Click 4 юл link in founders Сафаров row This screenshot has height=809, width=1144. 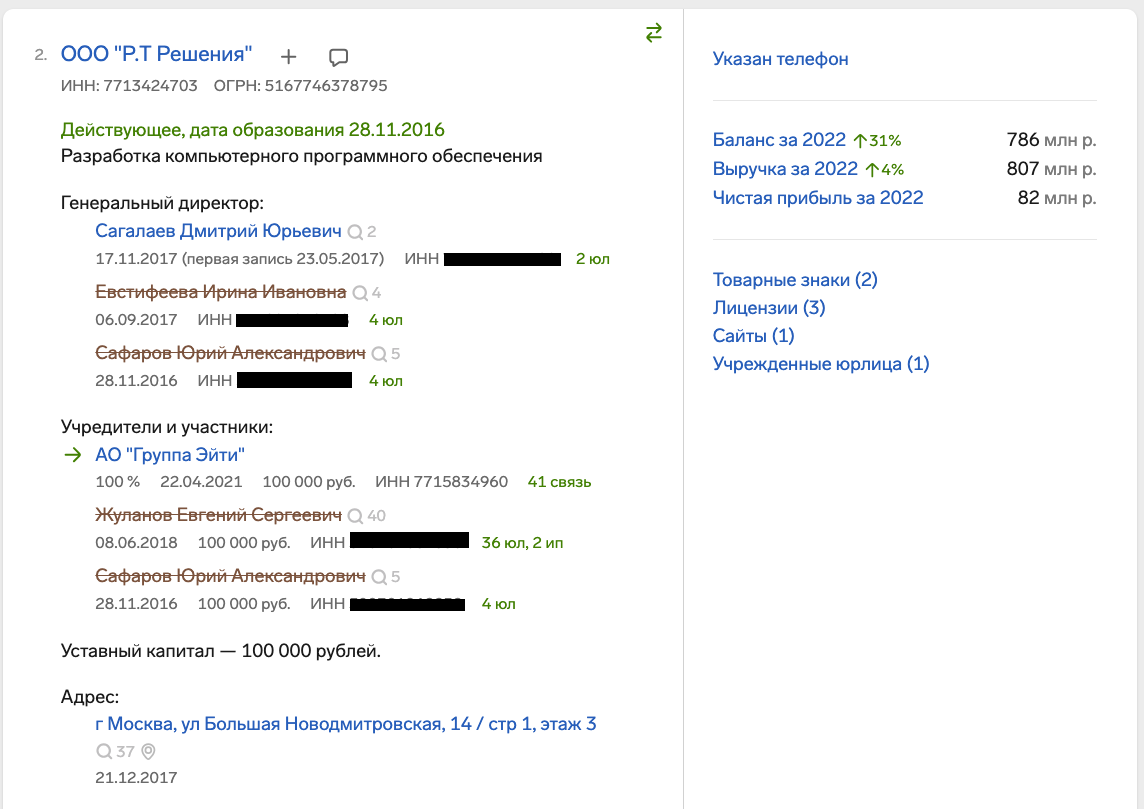pyautogui.click(x=498, y=604)
